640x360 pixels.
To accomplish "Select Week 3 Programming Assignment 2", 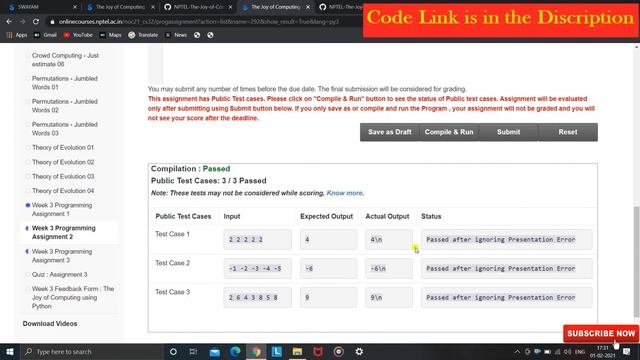I will tap(64, 232).
